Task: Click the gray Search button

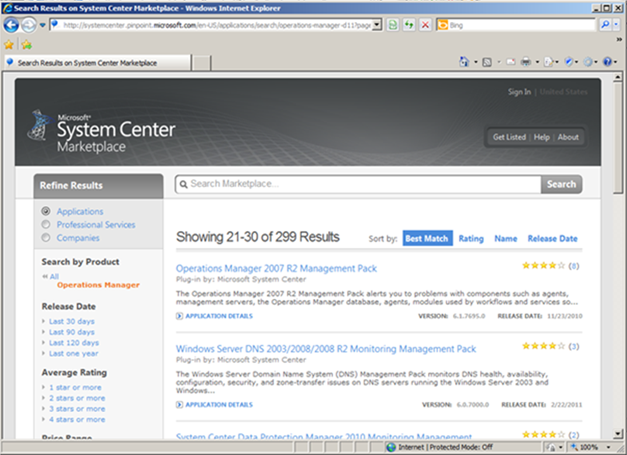Action: (x=561, y=184)
